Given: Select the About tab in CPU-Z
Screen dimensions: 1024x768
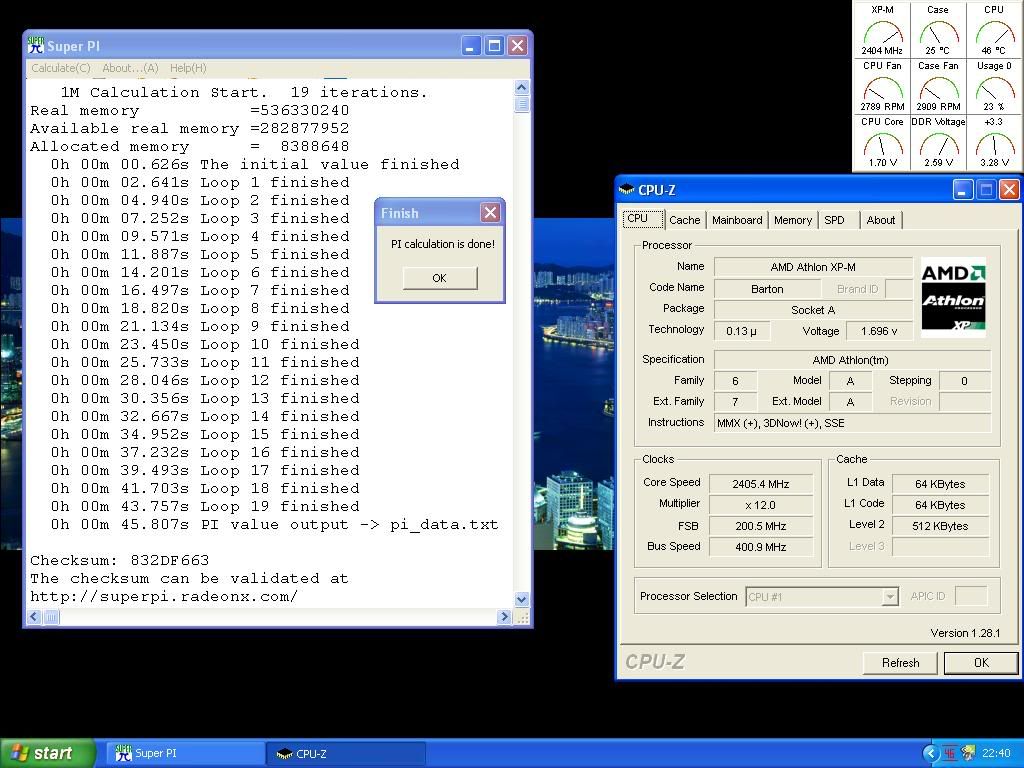Looking at the screenshot, I should click(880, 220).
